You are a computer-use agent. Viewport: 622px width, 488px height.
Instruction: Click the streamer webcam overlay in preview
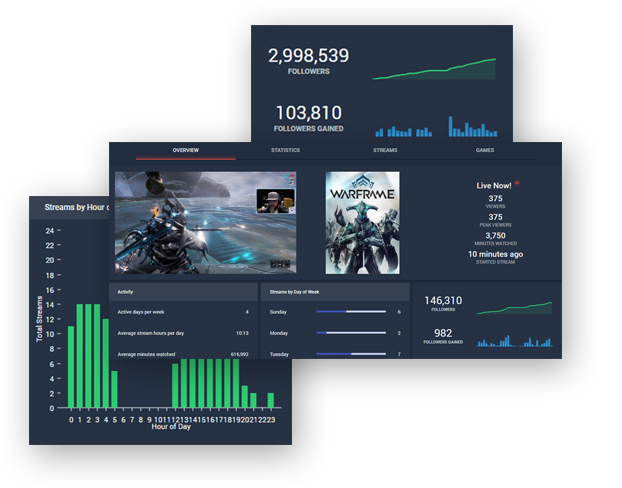276,201
